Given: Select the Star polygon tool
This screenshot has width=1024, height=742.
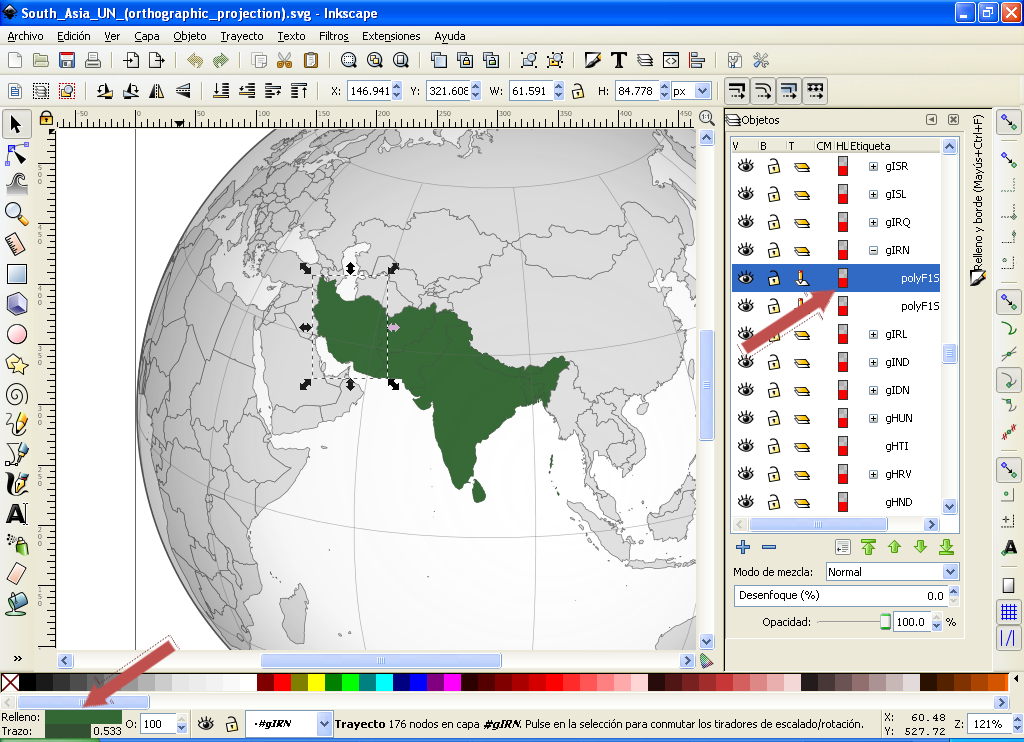Looking at the screenshot, I should 16,364.
